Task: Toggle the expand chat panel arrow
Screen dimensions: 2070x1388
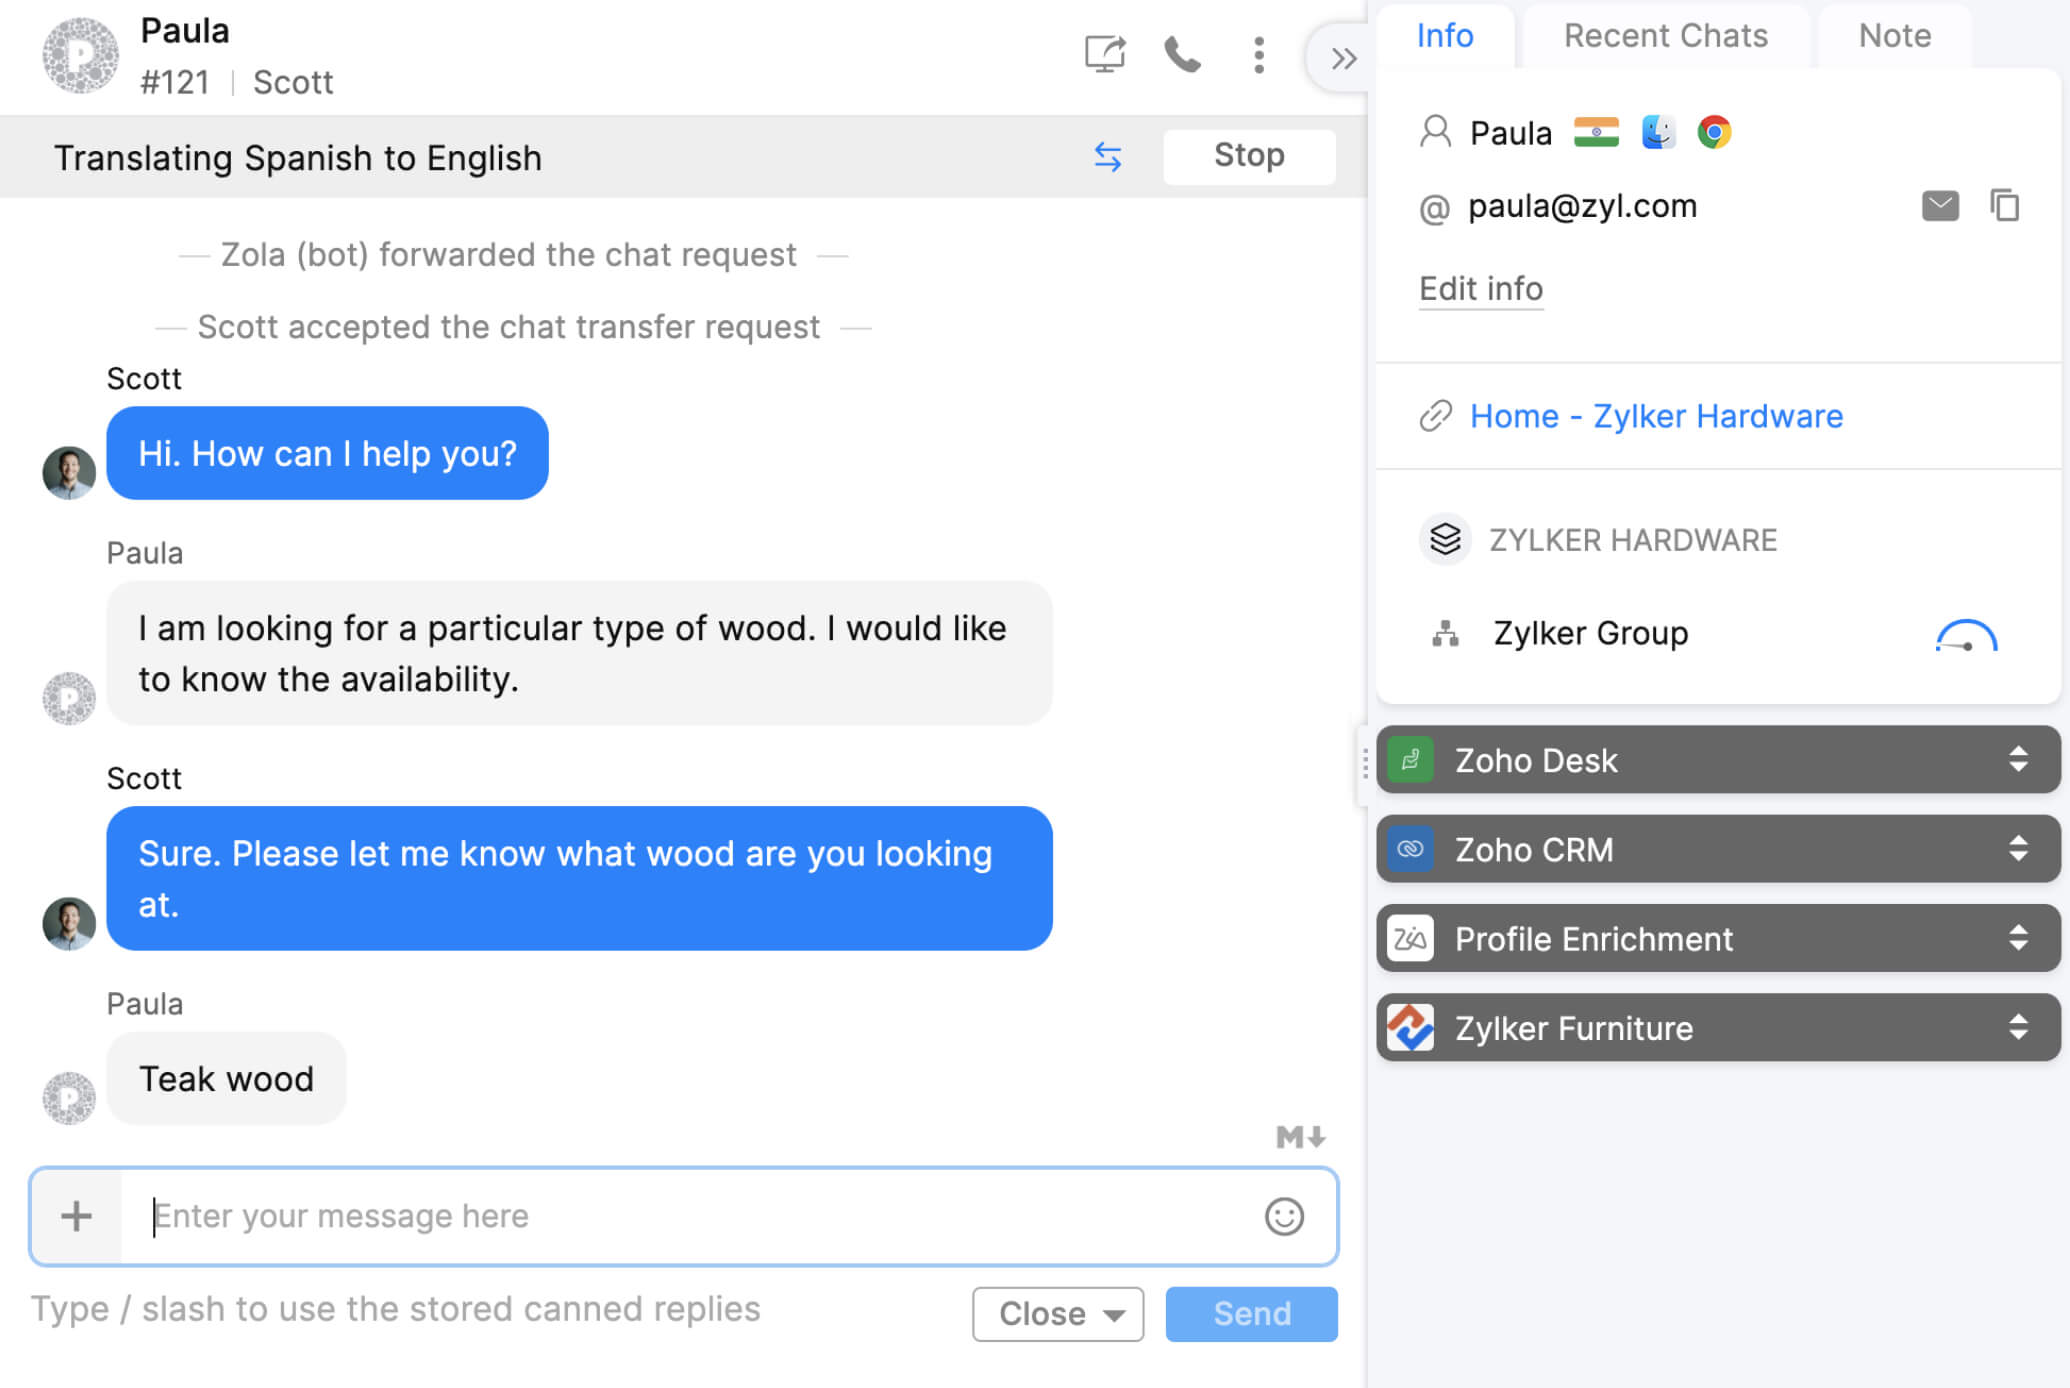Action: pos(1340,56)
